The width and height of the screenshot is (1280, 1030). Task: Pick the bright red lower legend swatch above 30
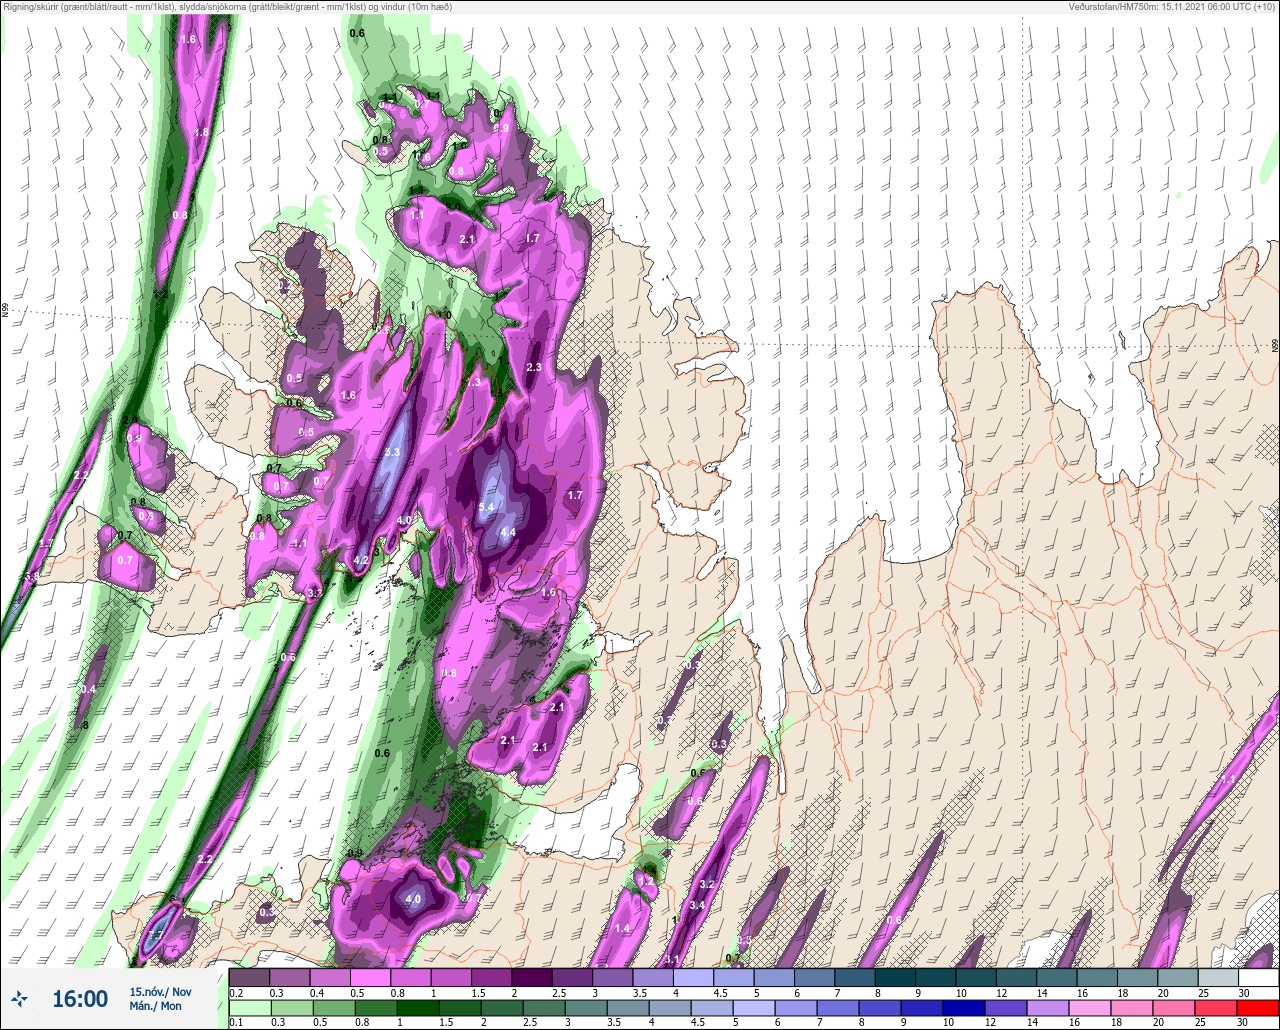1258,1008
